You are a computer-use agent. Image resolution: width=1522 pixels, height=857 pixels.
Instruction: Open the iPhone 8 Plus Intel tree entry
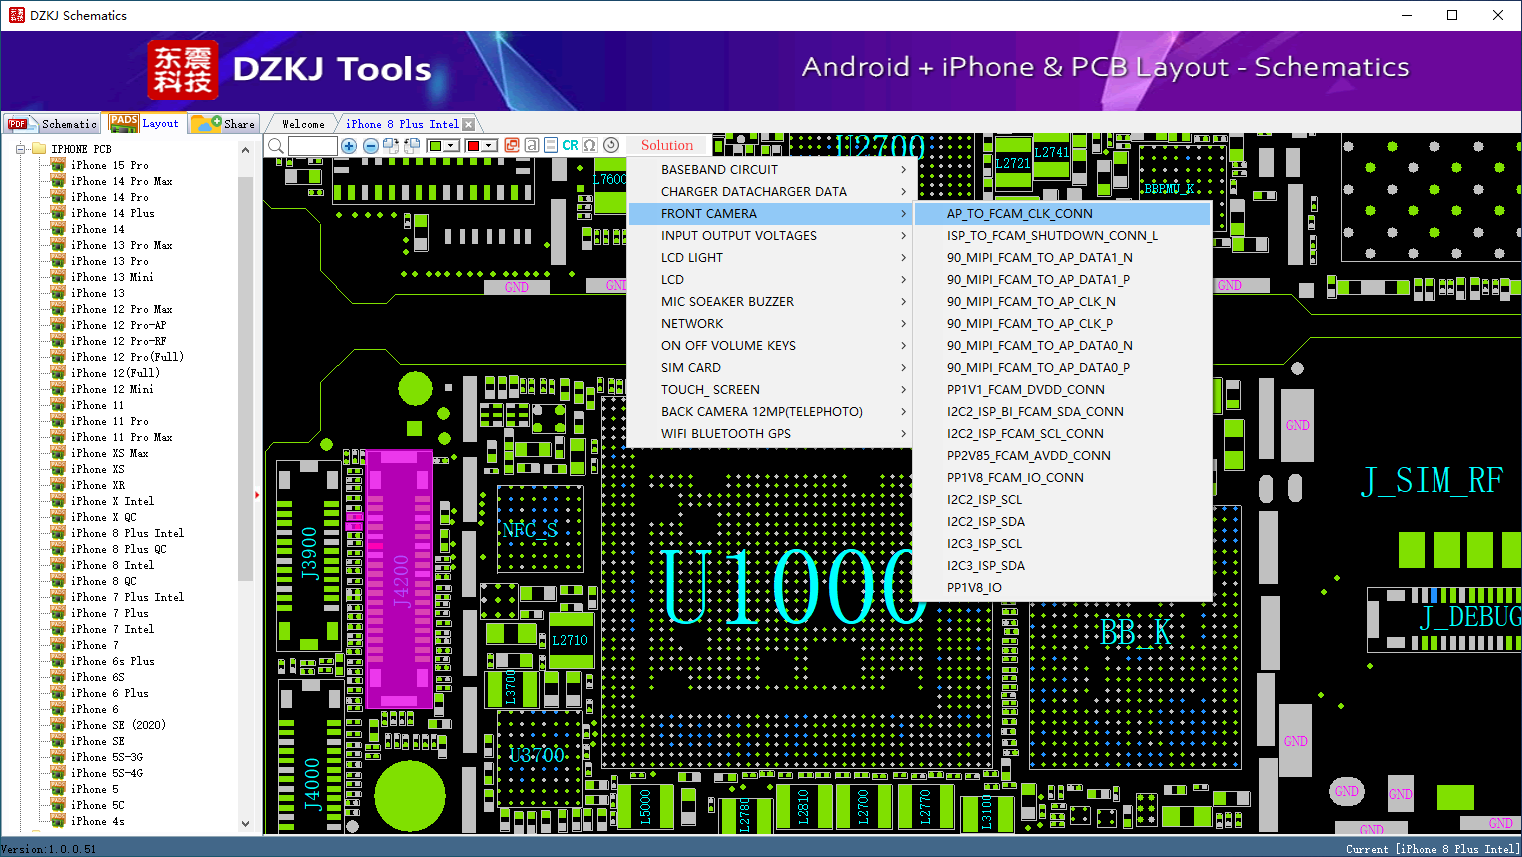[127, 533]
